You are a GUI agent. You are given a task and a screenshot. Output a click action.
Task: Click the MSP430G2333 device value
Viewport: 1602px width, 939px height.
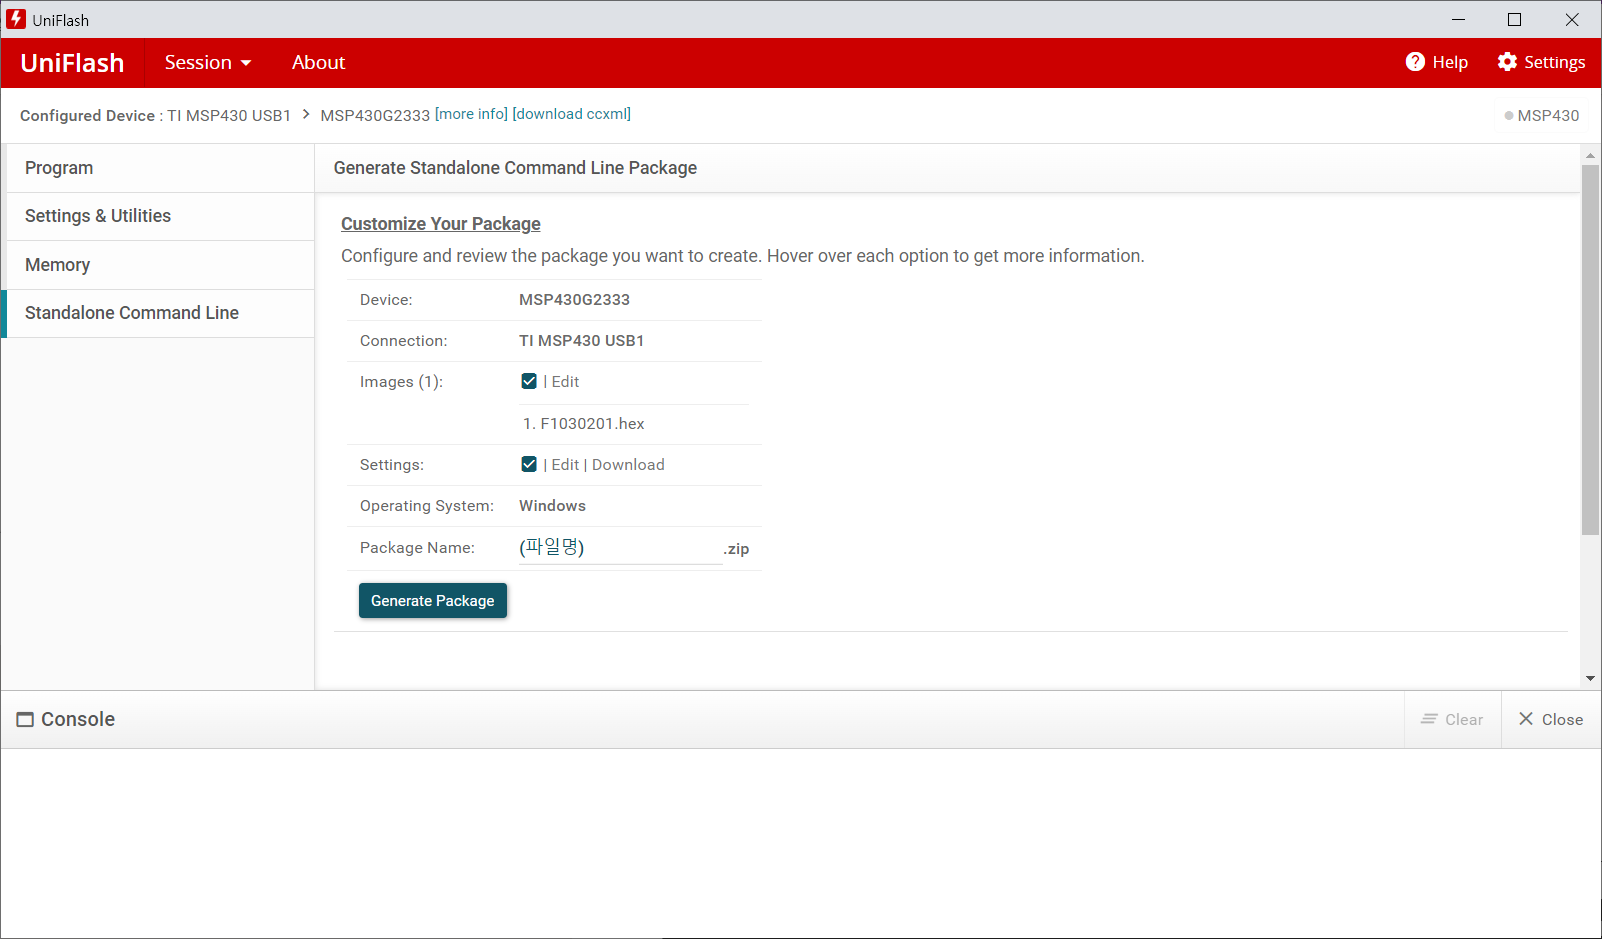click(574, 300)
